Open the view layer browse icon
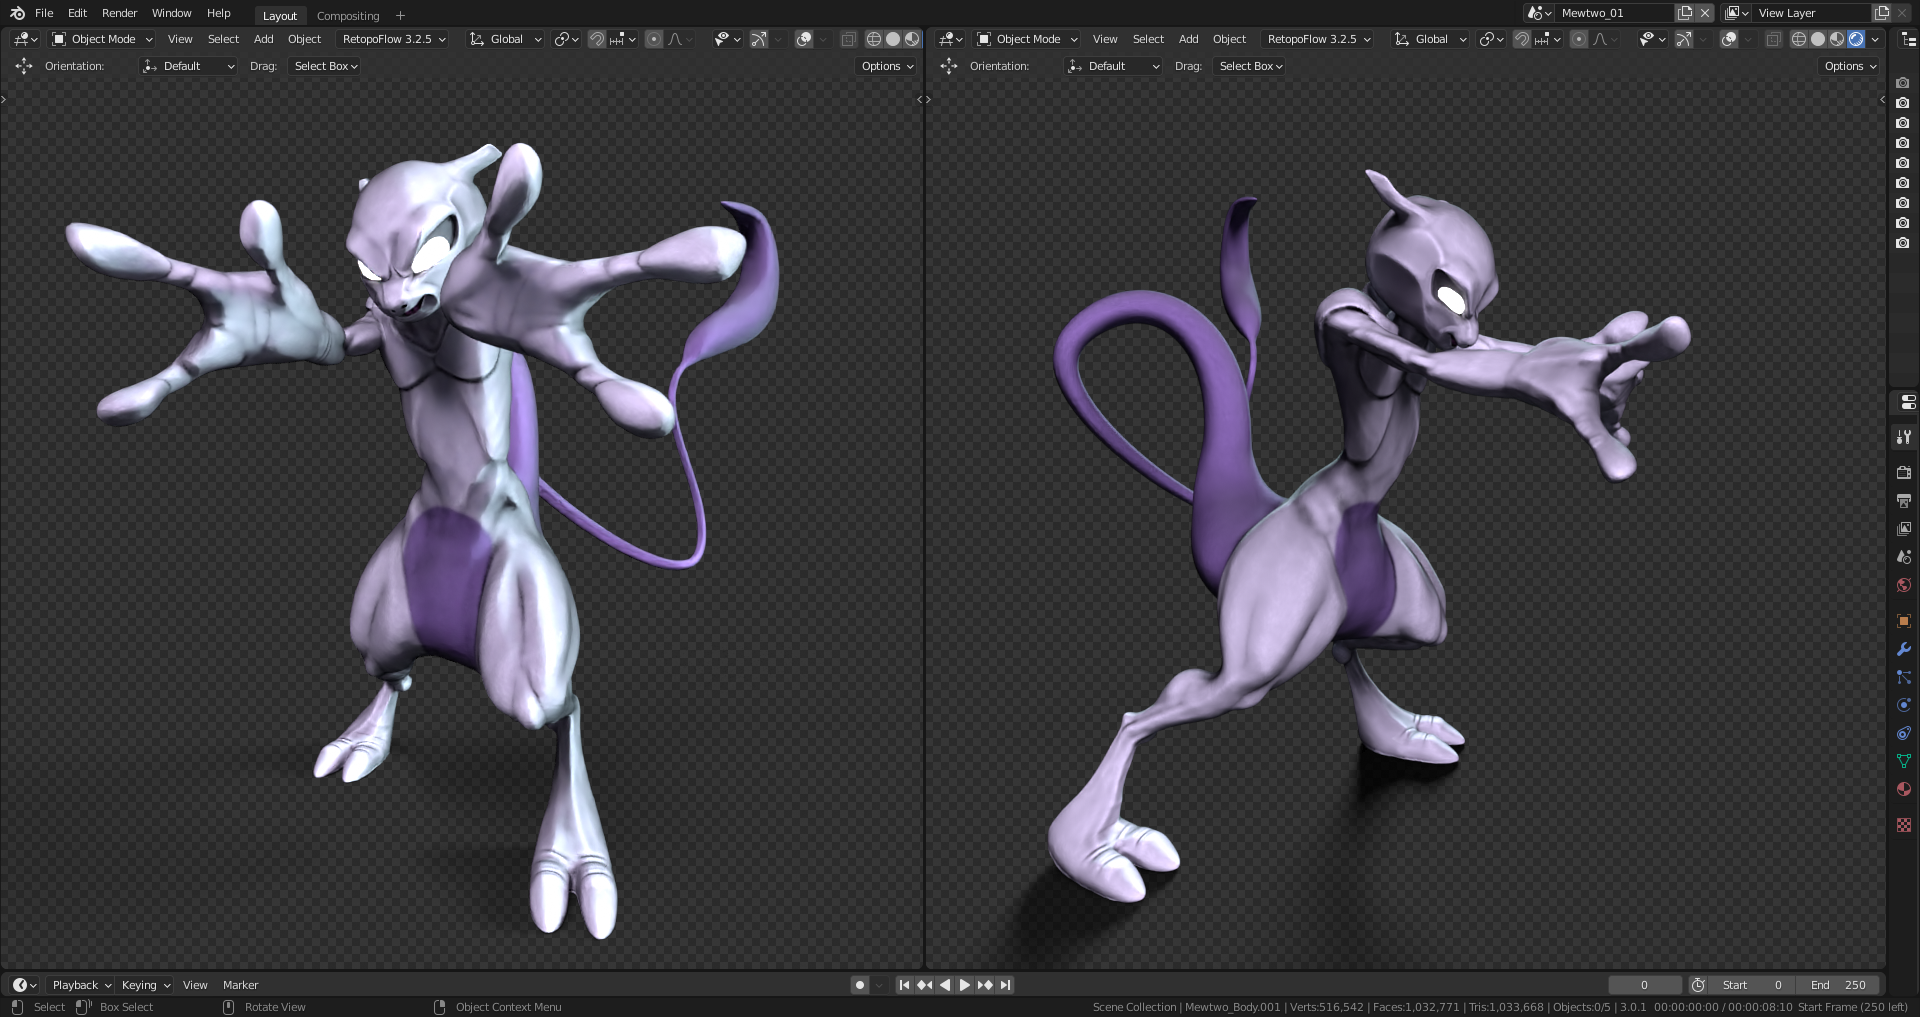Viewport: 1920px width, 1017px height. pos(1737,13)
